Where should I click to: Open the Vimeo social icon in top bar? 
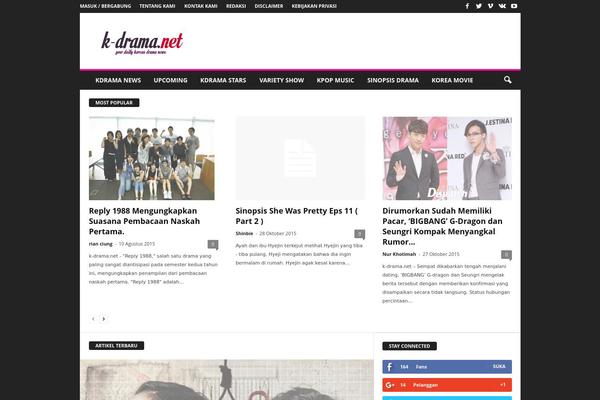pos(490,6)
